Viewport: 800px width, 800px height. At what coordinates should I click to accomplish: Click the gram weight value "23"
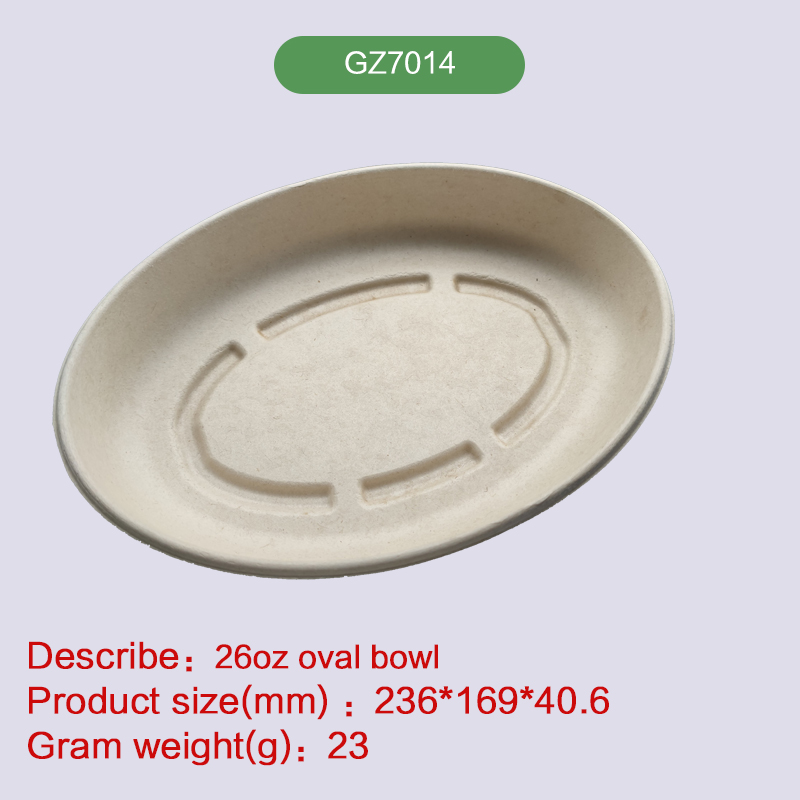coord(348,746)
